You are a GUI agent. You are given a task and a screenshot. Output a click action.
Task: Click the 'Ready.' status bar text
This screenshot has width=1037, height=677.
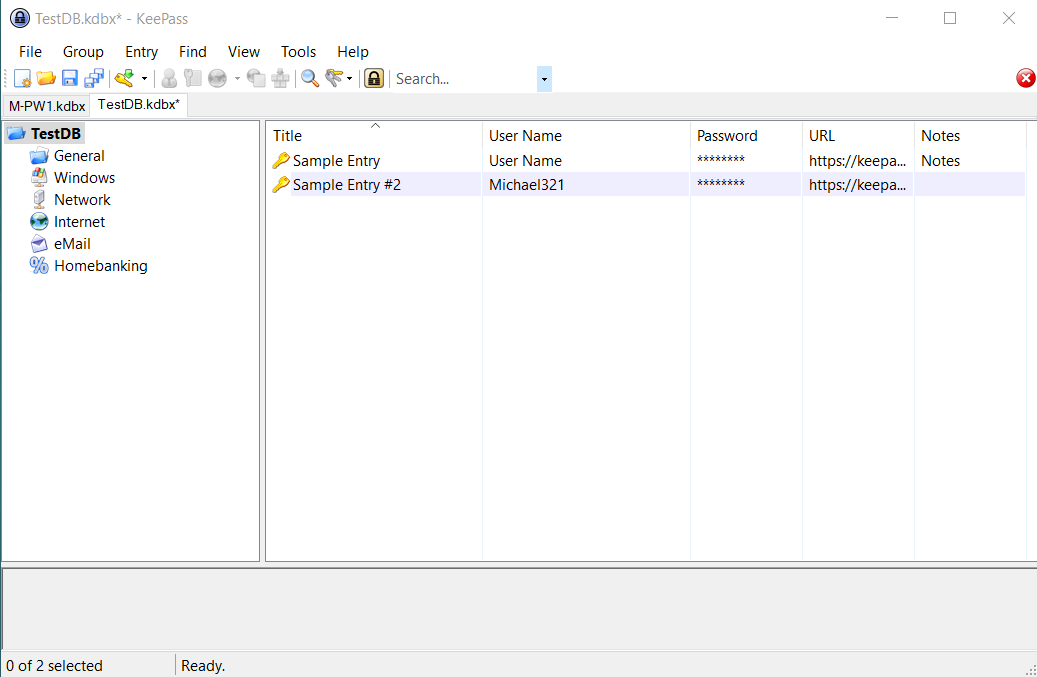[203, 666]
